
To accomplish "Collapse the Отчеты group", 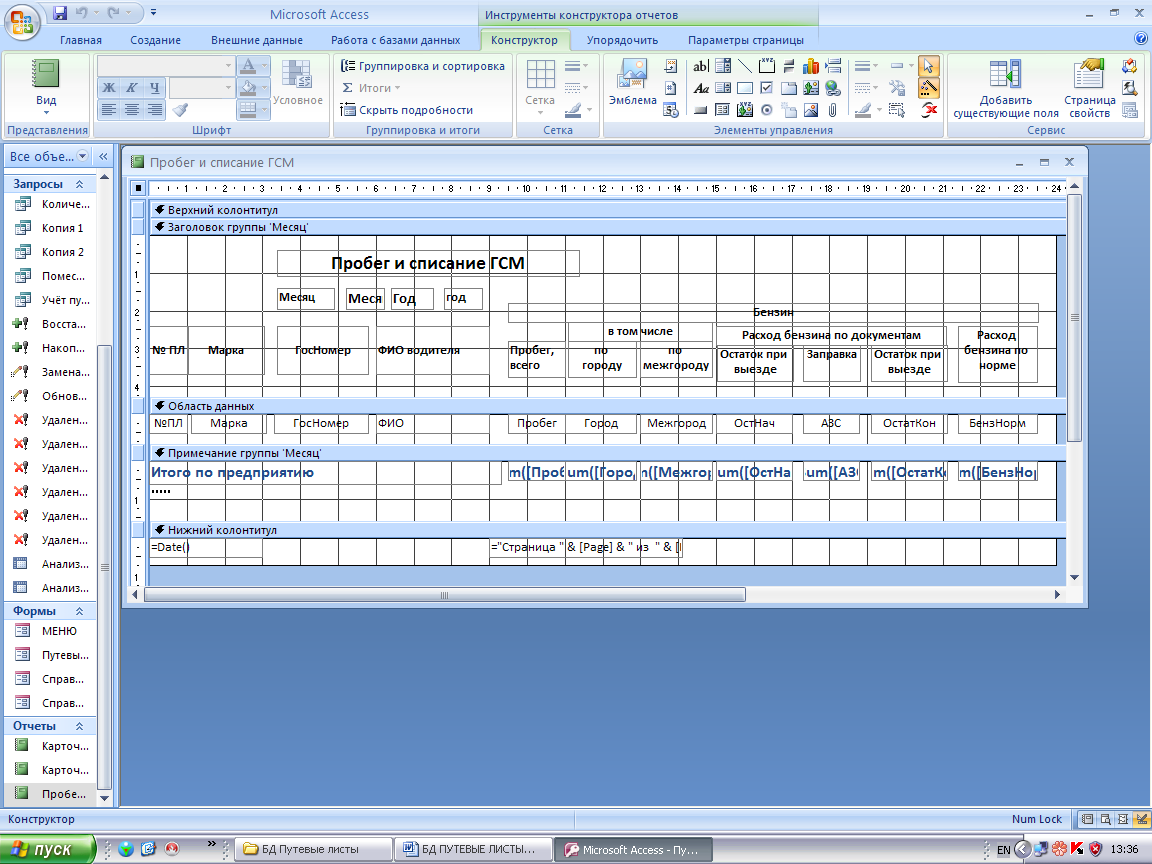I will coord(79,726).
